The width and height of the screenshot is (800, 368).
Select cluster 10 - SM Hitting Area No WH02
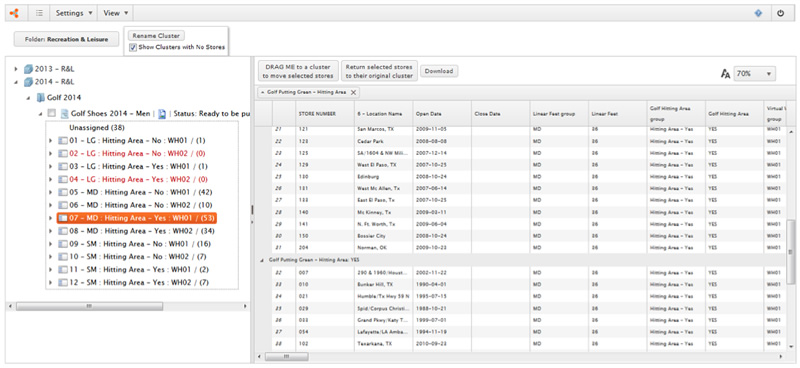coord(139,257)
